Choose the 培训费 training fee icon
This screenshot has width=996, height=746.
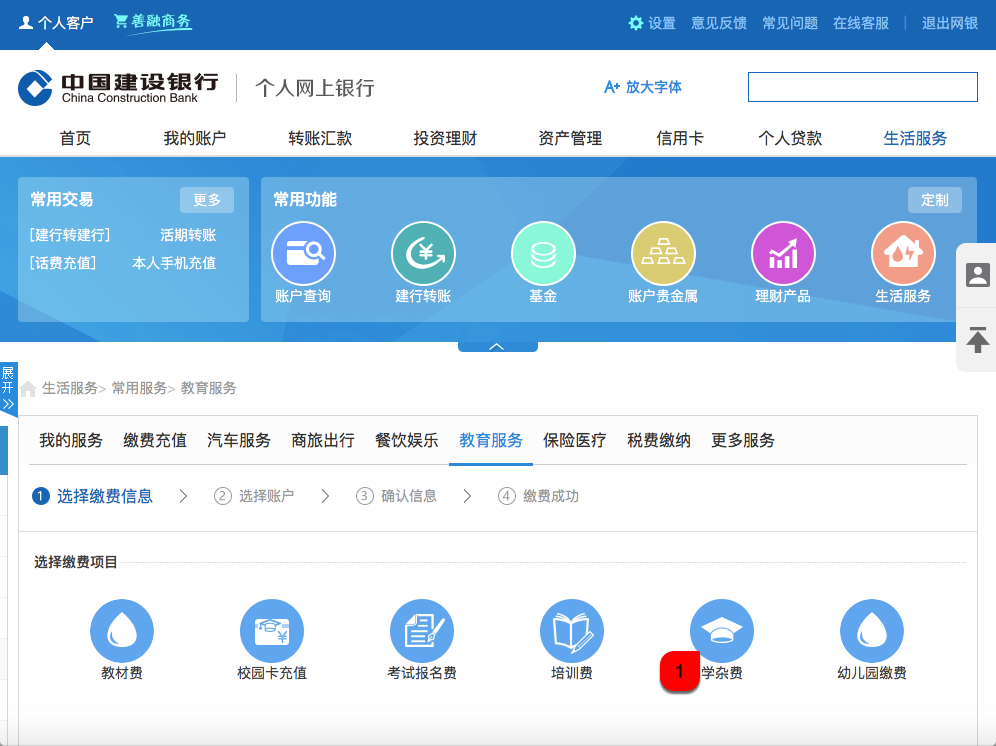(x=572, y=631)
